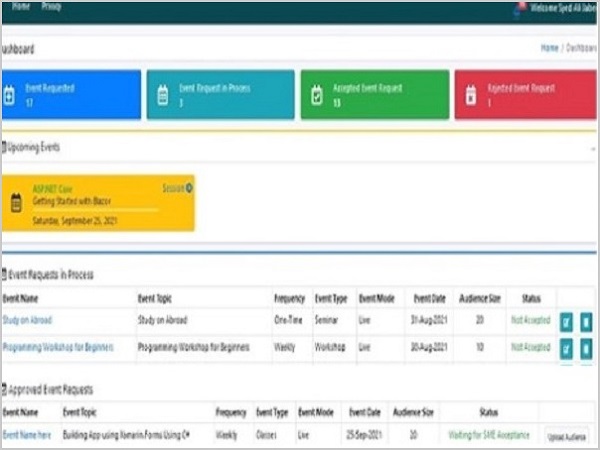Click Waiting for SME Acceptance status
This screenshot has height=450, width=600.
489,435
